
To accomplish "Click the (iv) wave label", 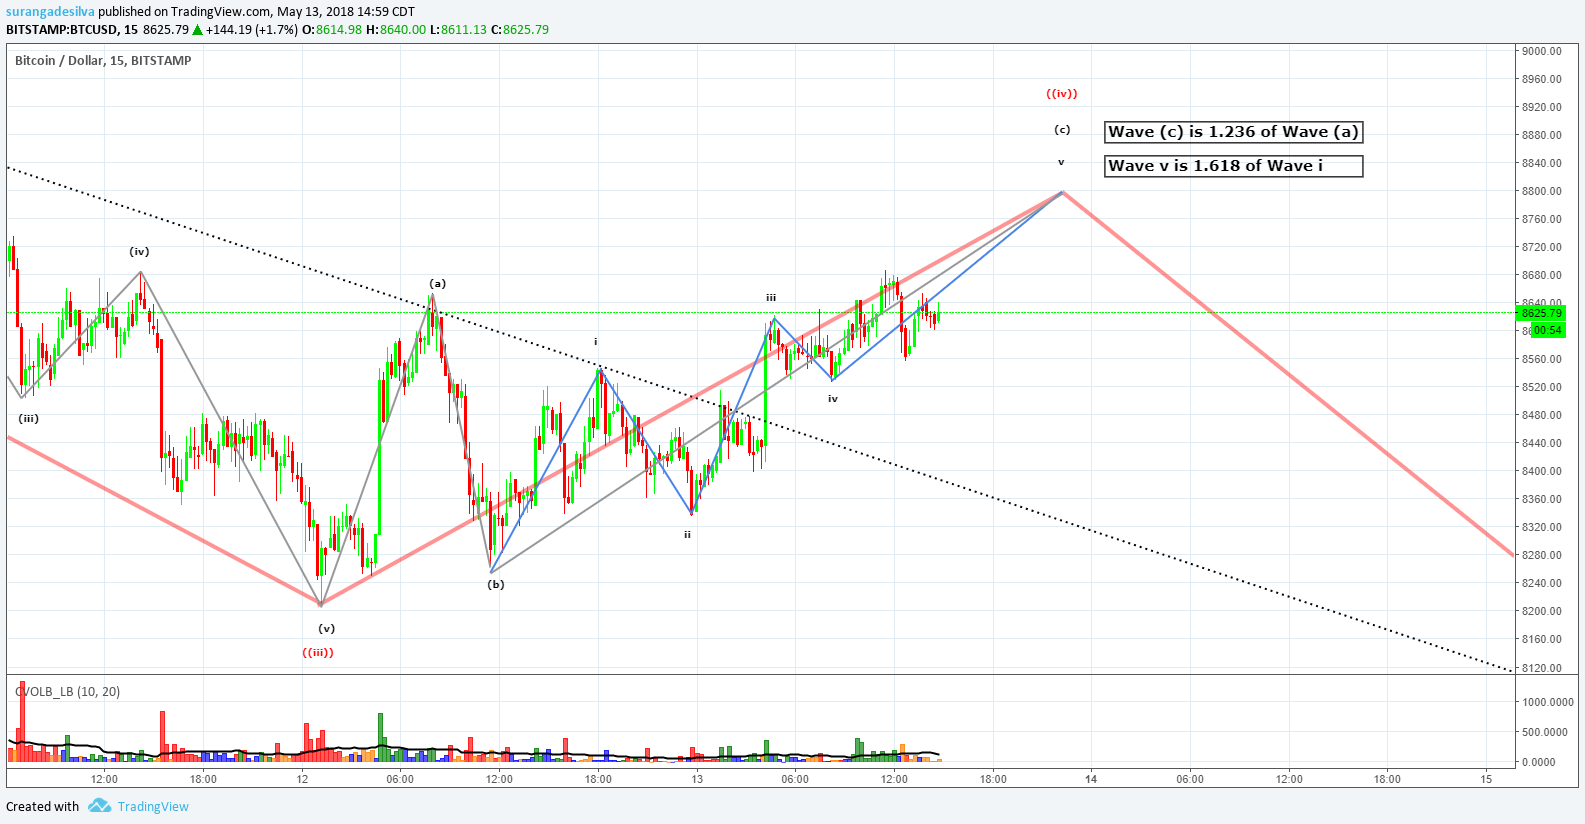I will click(x=139, y=252).
